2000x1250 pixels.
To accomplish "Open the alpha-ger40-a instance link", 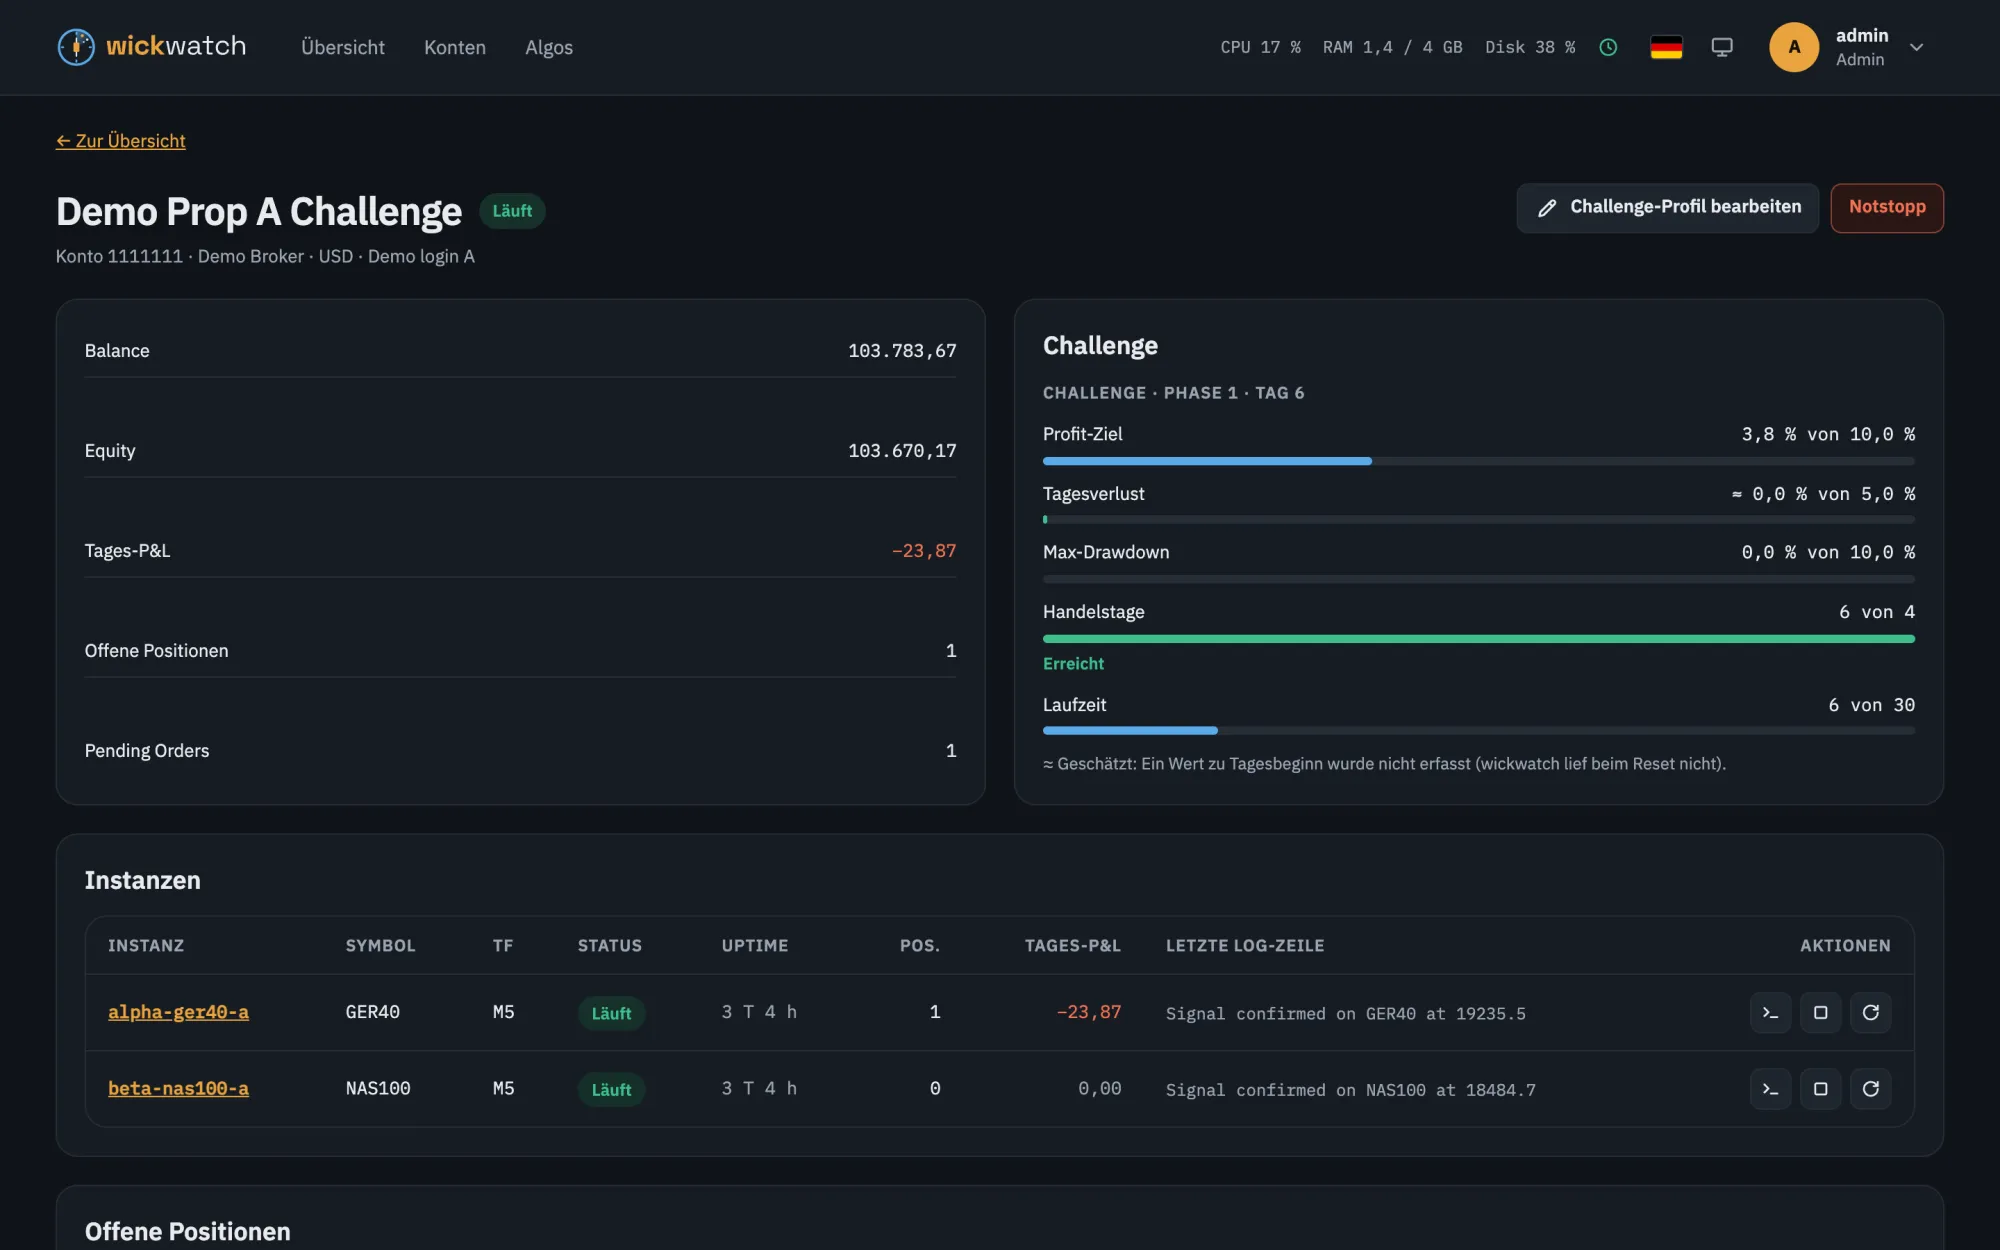I will [178, 1012].
